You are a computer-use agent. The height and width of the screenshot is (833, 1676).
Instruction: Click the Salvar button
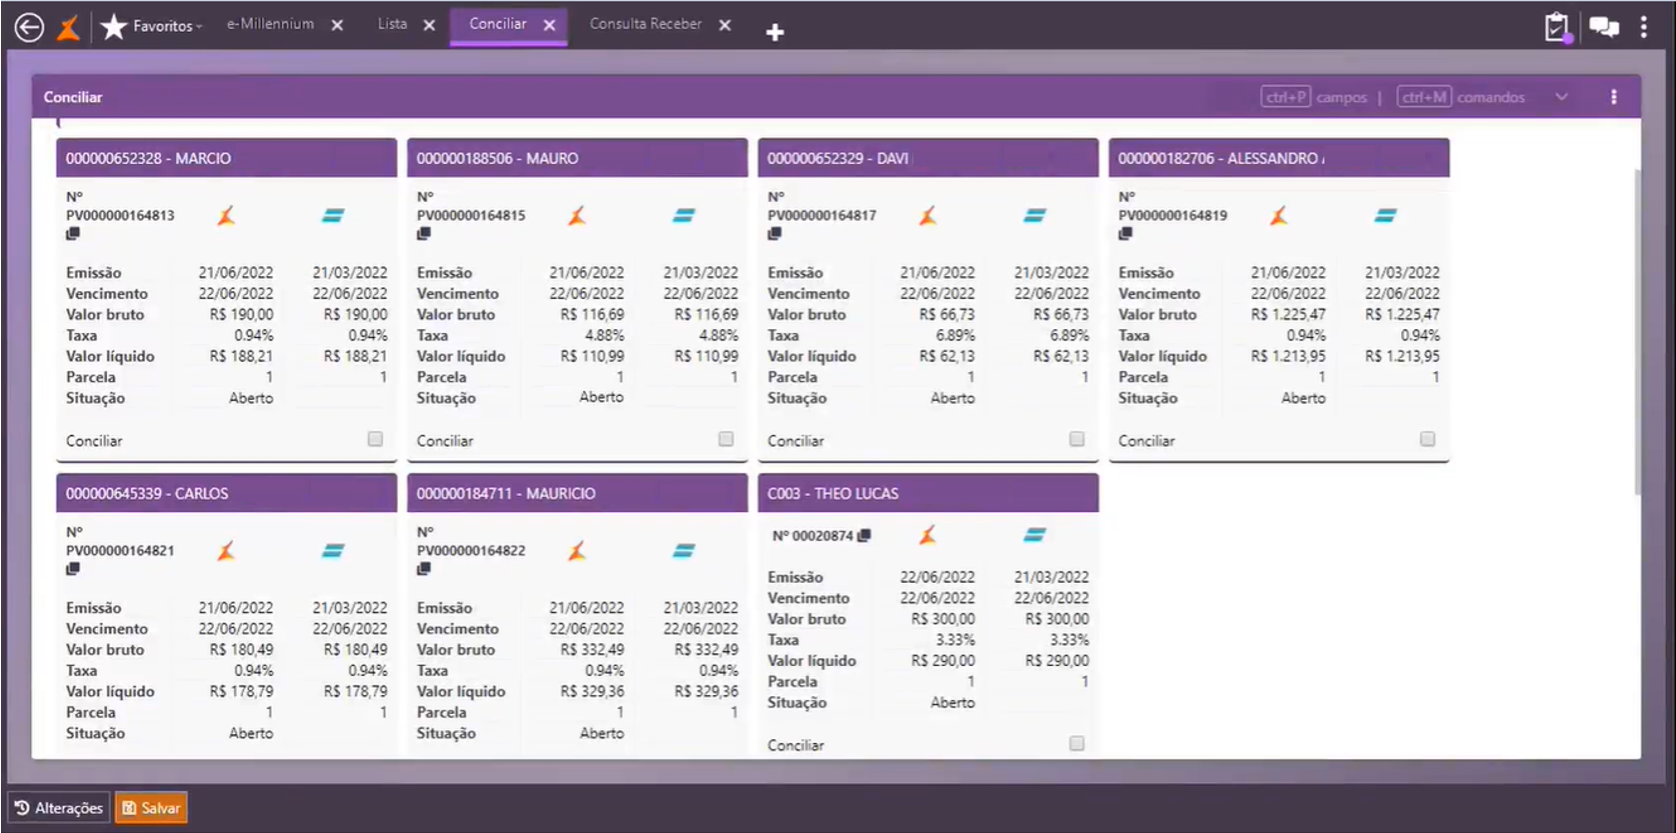(151, 808)
